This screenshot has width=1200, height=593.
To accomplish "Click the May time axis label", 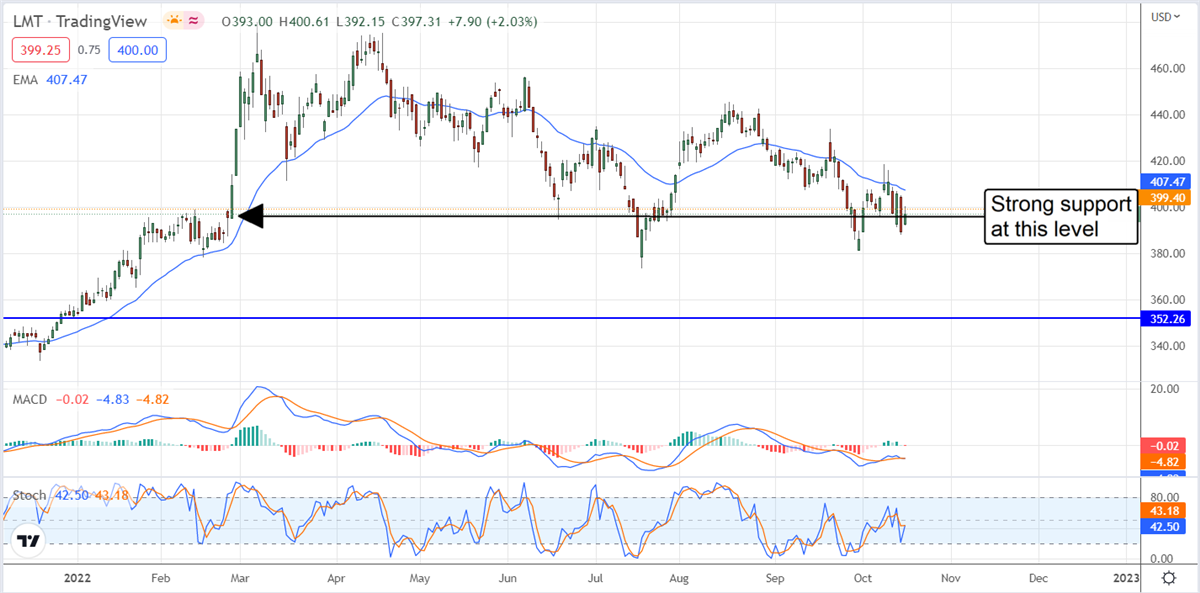I will [420, 578].
